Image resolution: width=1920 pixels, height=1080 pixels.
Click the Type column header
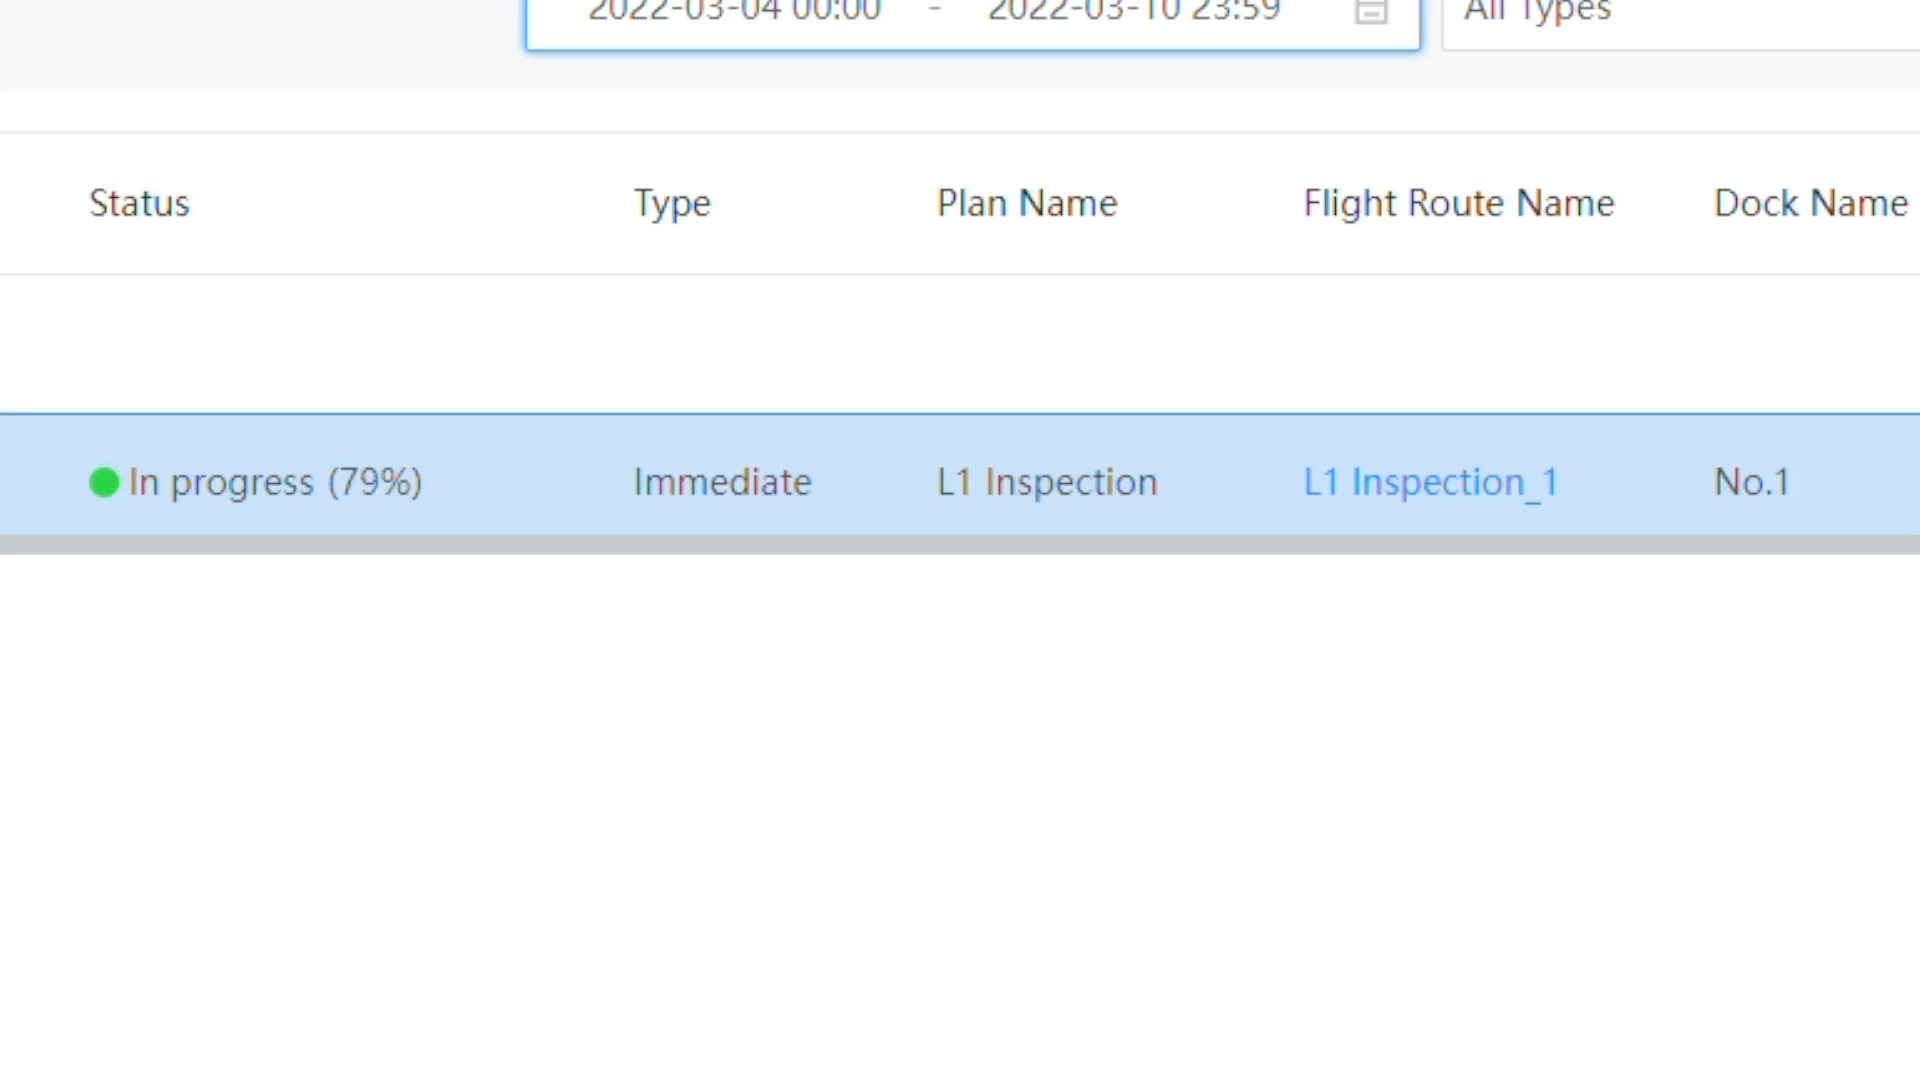click(672, 204)
